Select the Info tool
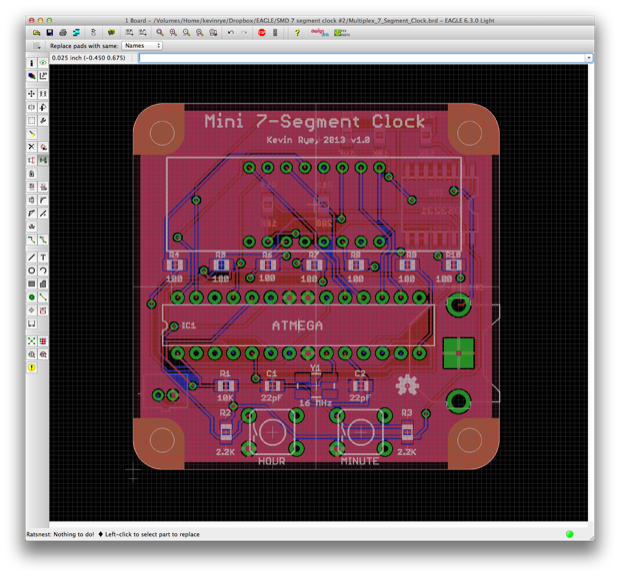620x576 pixels. [32, 63]
